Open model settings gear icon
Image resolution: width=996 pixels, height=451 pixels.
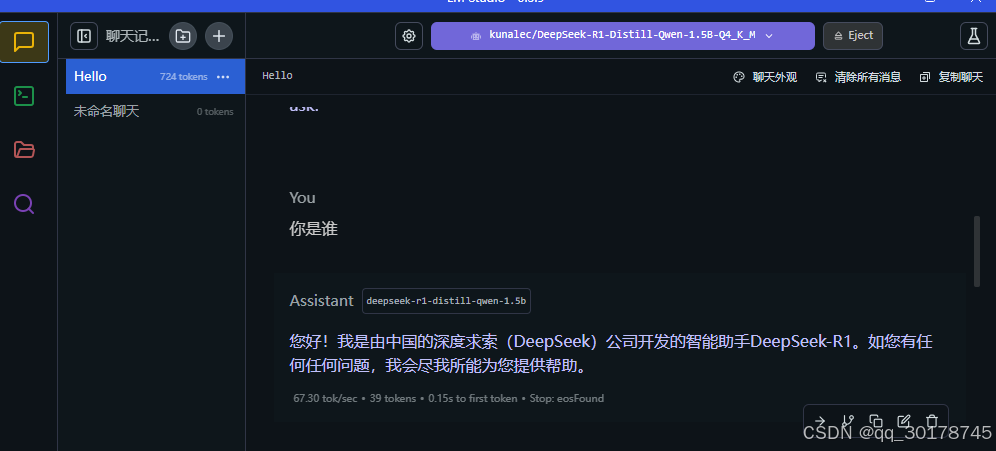[x=409, y=36]
